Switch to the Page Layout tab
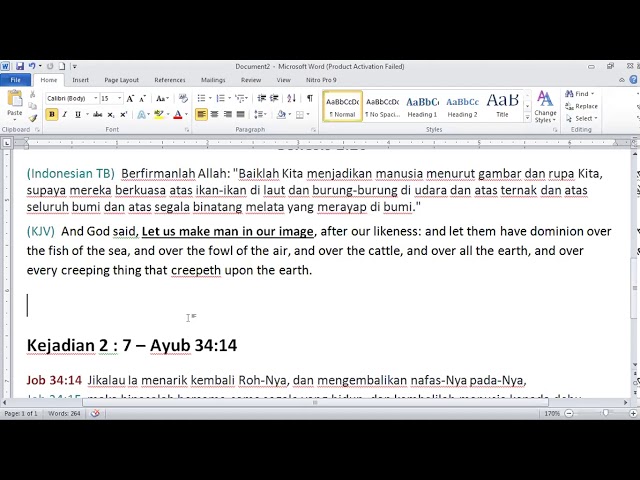 coord(122,80)
